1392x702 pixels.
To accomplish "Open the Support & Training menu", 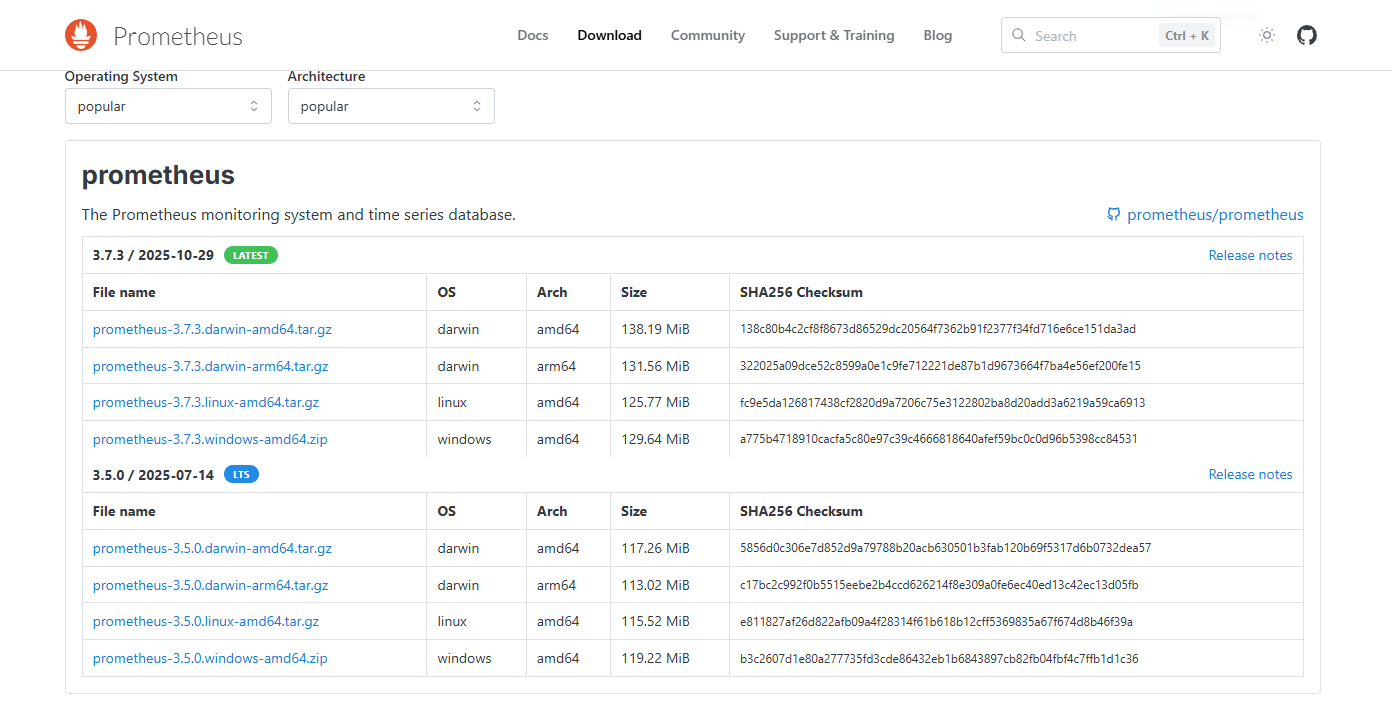I will (834, 35).
